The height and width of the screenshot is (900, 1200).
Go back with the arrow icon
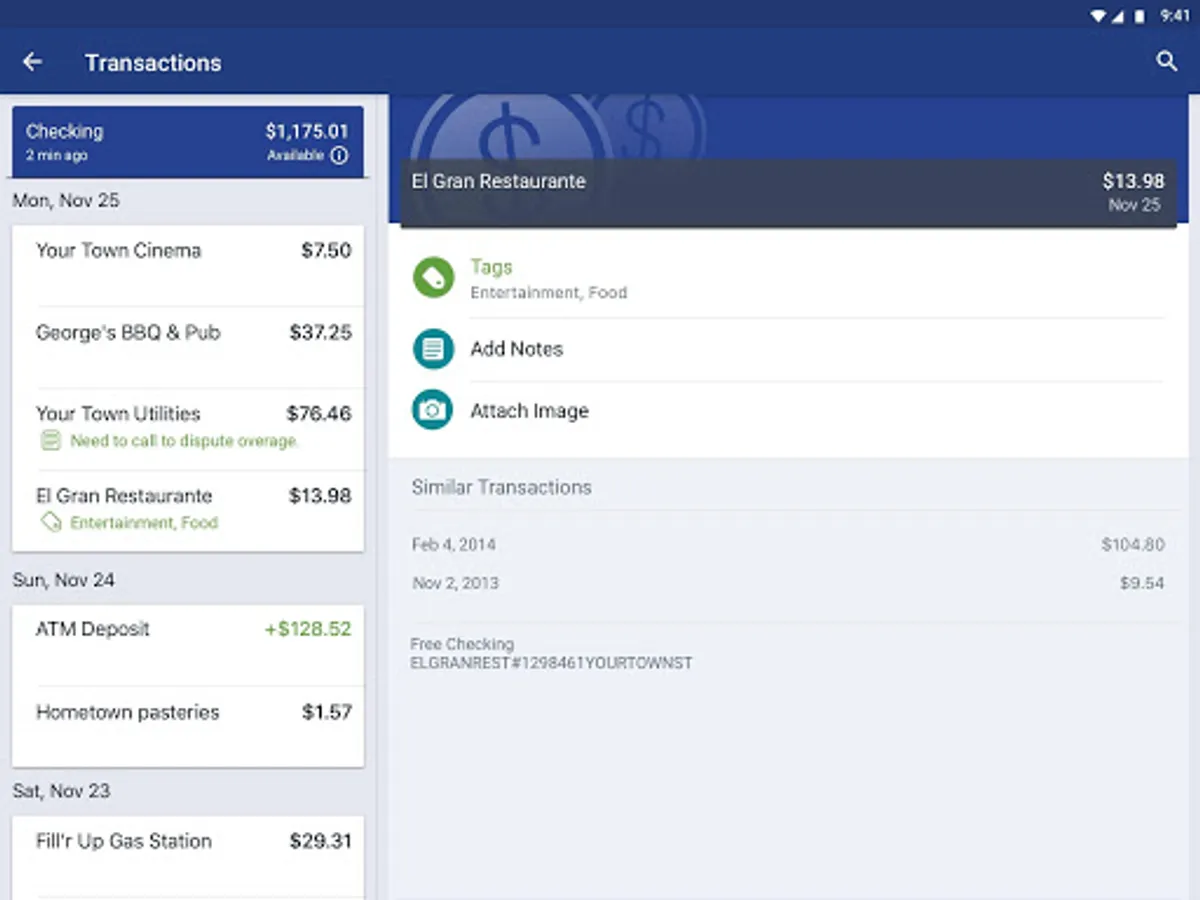33,62
